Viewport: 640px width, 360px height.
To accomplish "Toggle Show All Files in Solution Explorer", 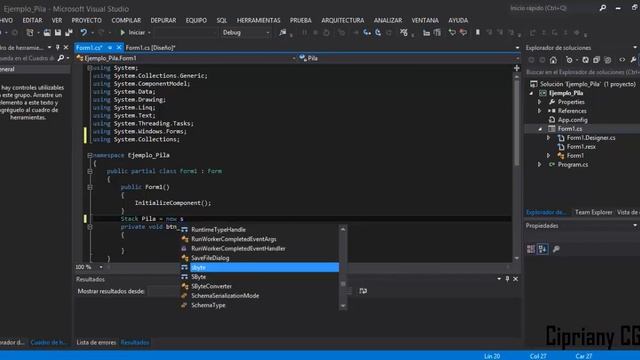I will [x=607, y=60].
